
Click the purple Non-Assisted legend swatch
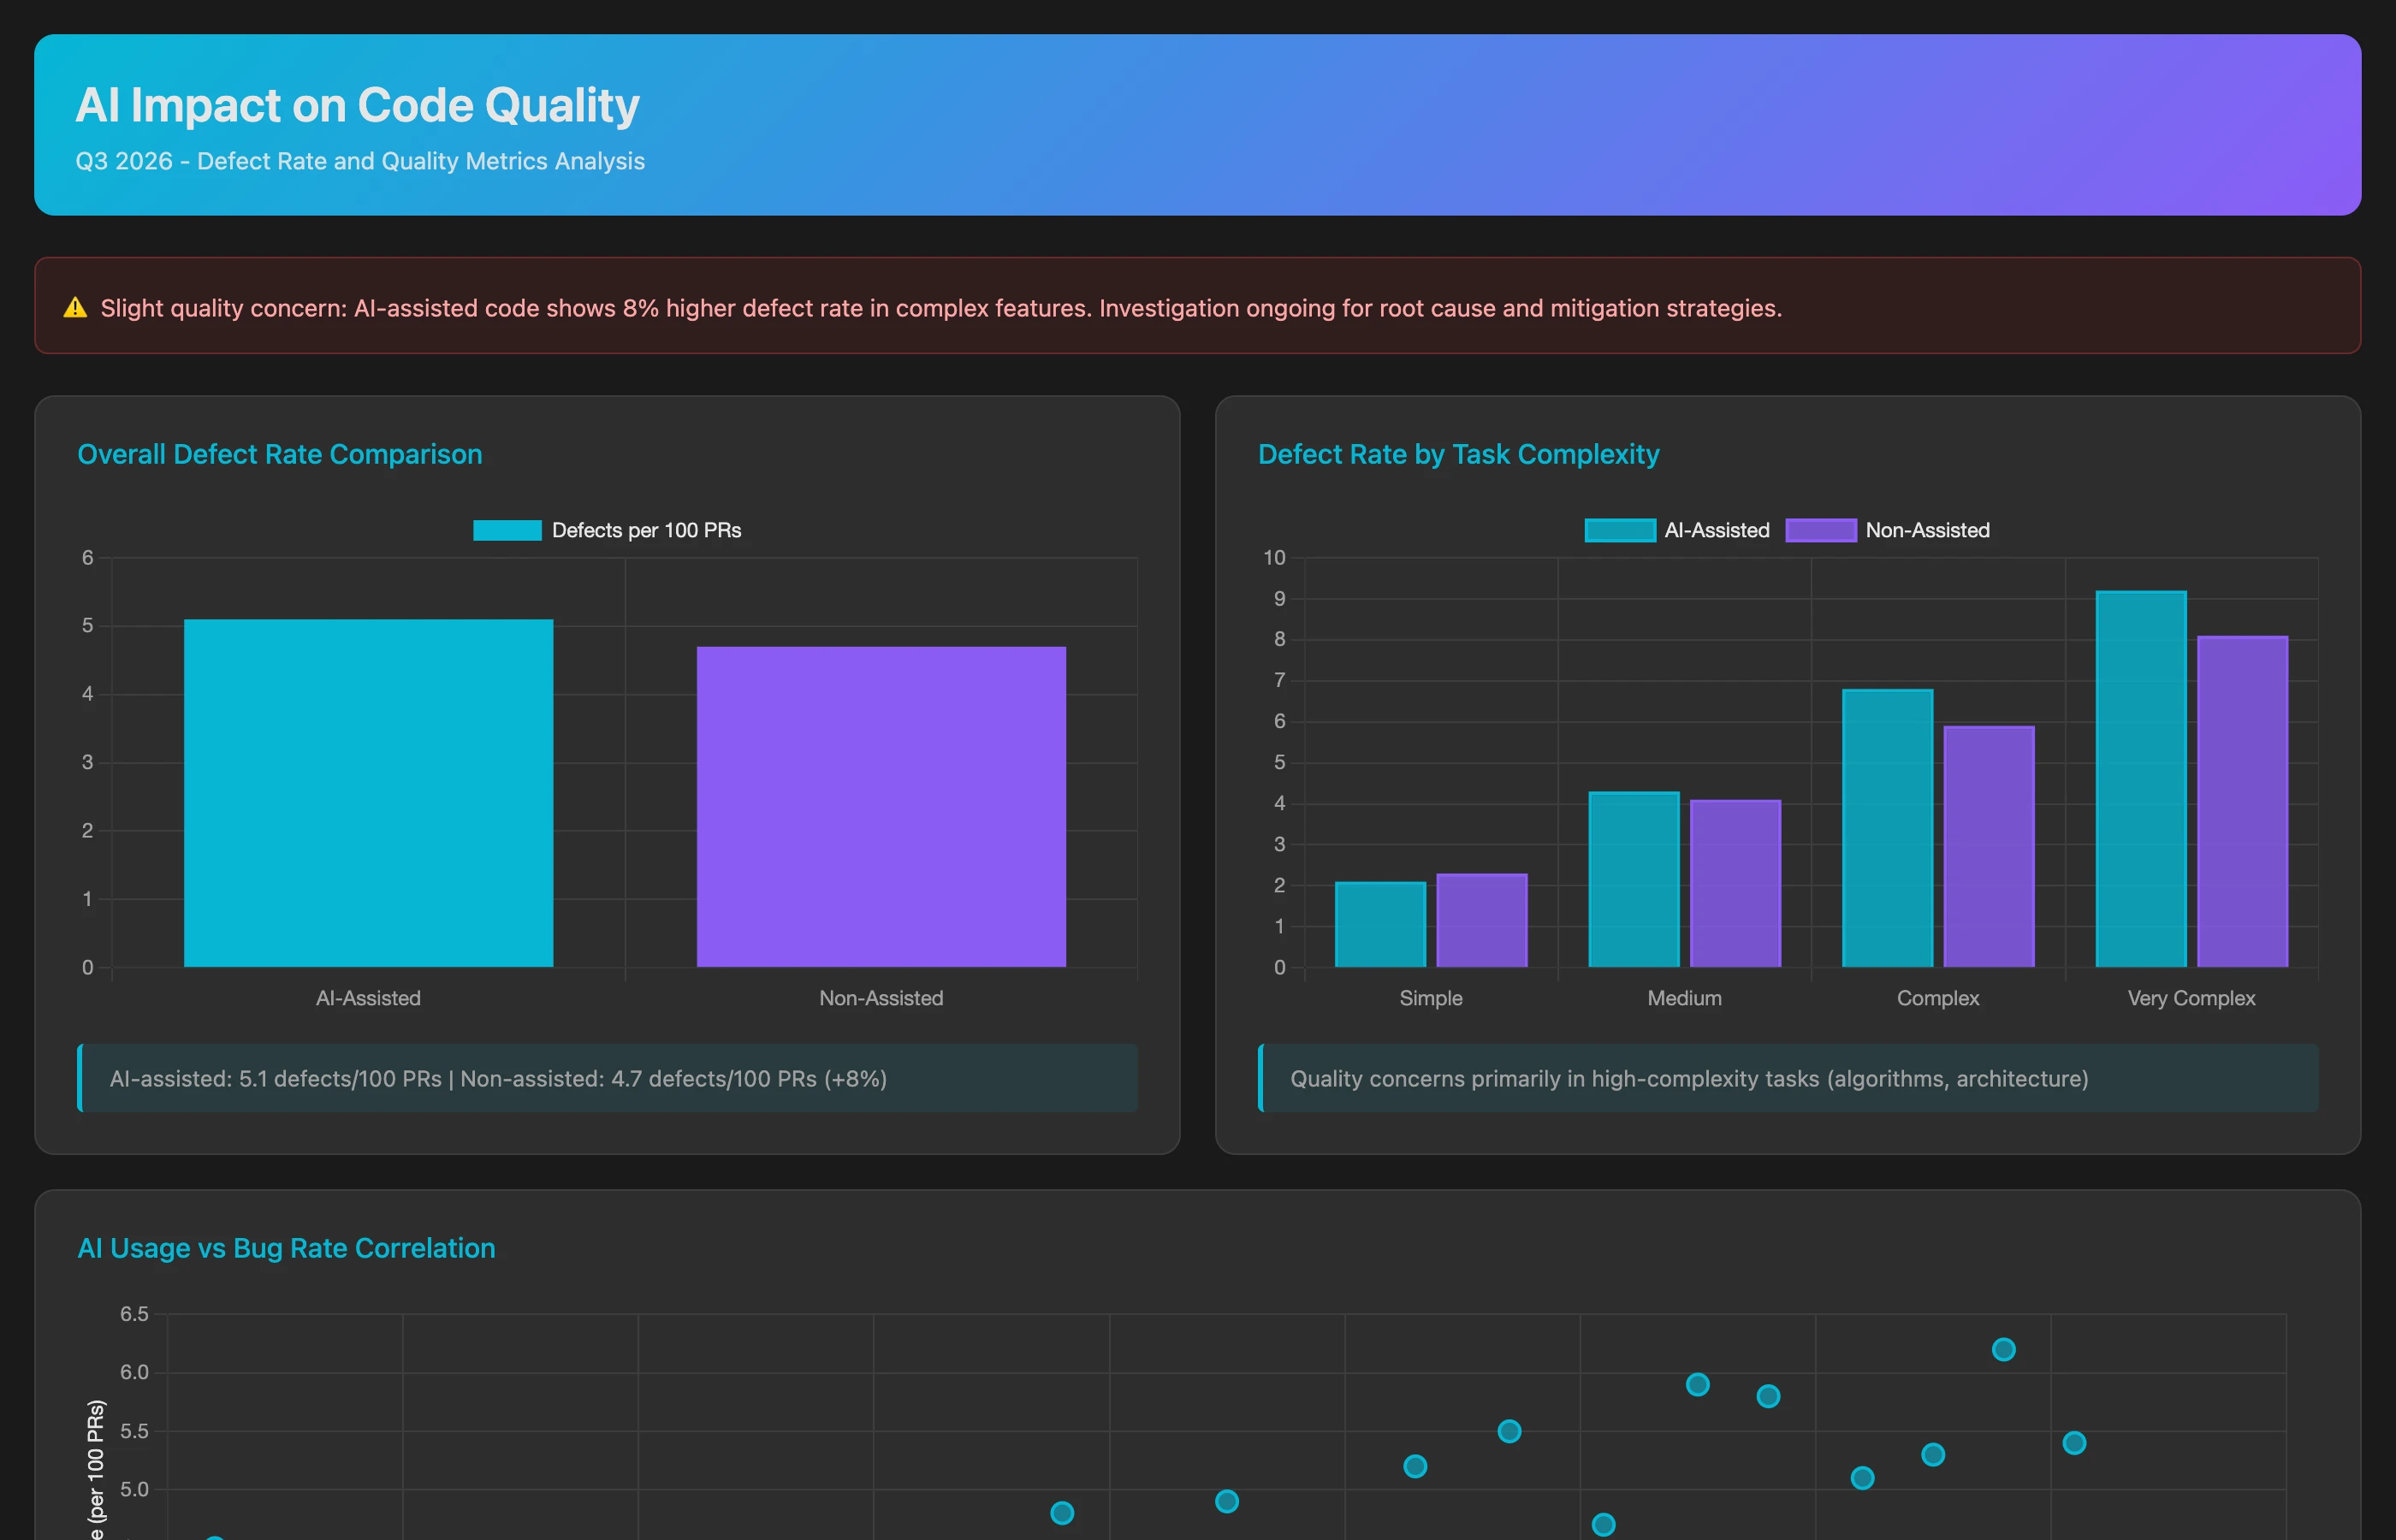[x=1821, y=530]
